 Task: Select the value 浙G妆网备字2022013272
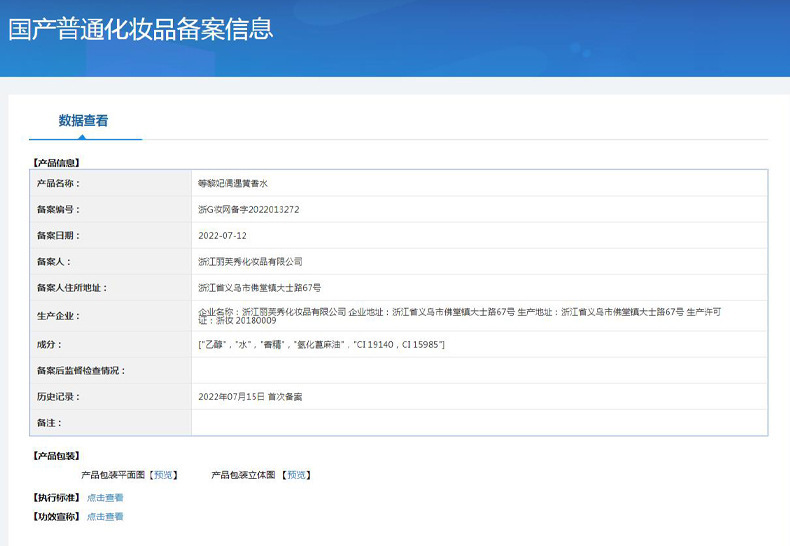pyautogui.click(x=248, y=210)
